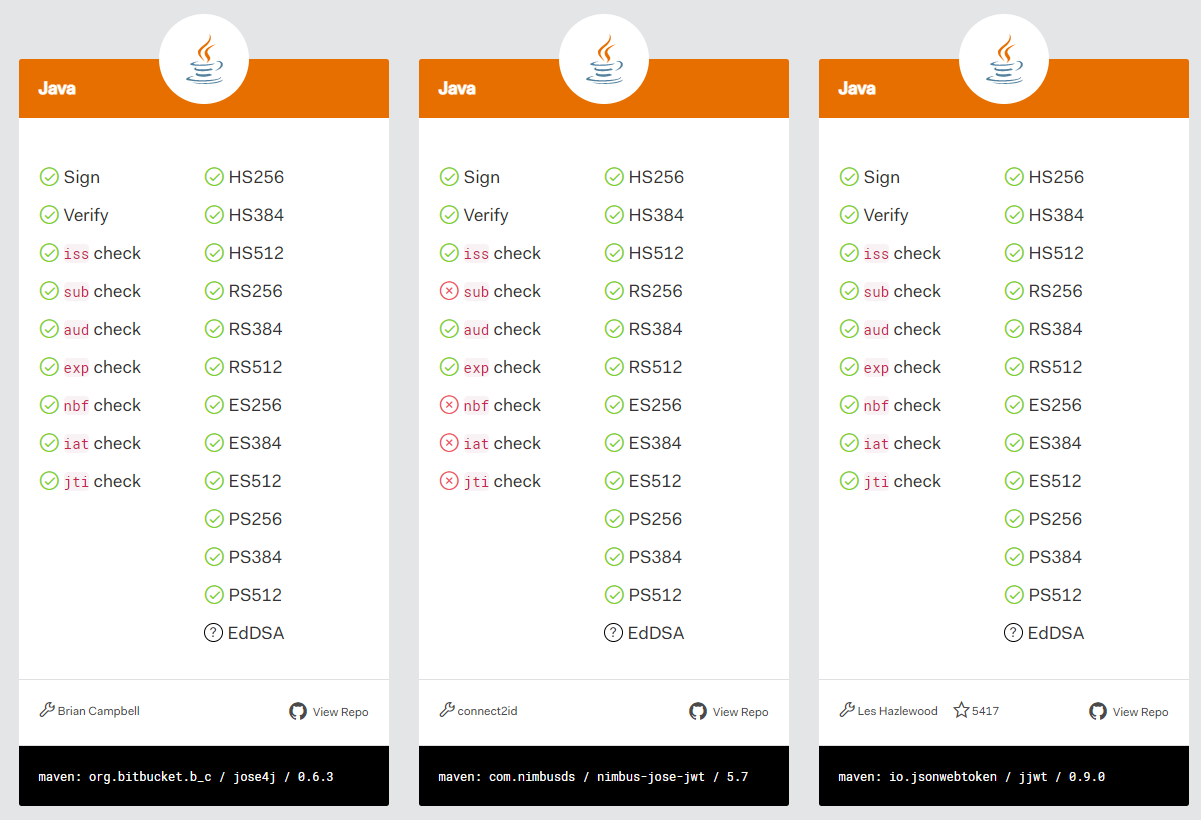Click the PS384 label in nimbus card
This screenshot has height=820, width=1201.
656,557
